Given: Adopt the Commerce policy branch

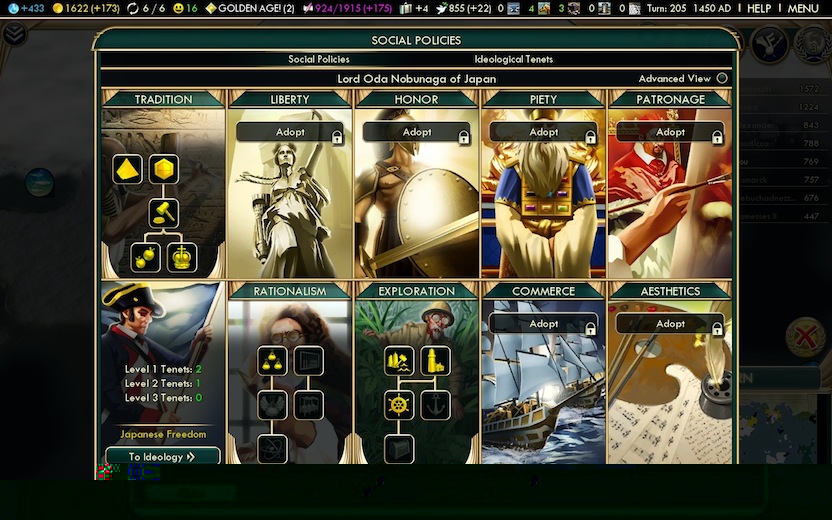Looking at the screenshot, I should [543, 324].
